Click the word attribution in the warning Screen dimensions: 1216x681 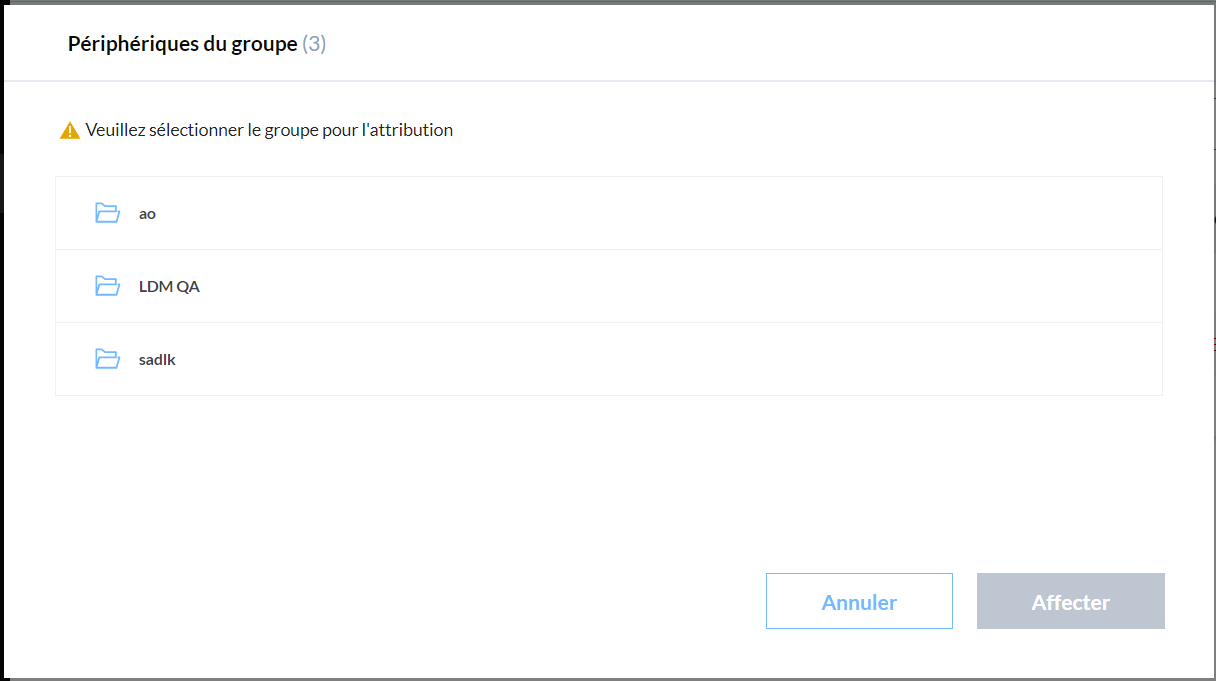(412, 130)
